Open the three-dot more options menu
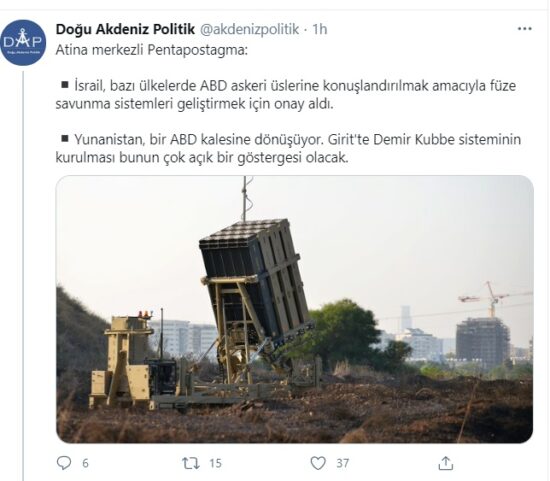Screen dimensions: 550x481 525,28
